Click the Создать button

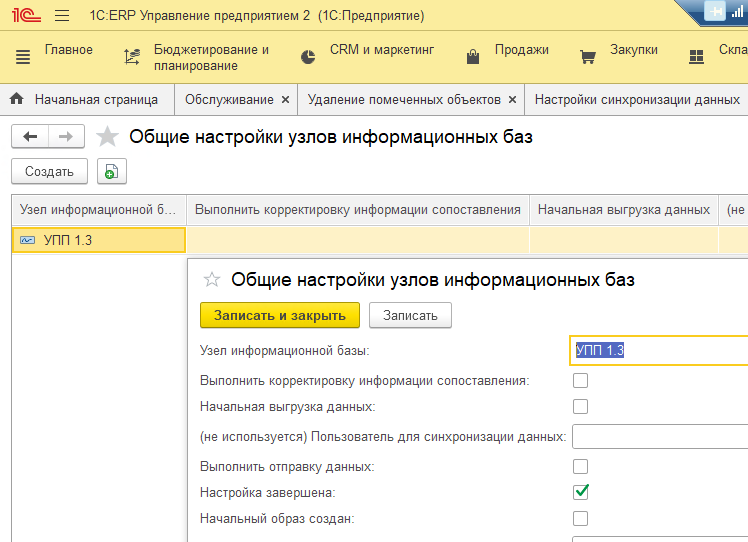(50, 171)
